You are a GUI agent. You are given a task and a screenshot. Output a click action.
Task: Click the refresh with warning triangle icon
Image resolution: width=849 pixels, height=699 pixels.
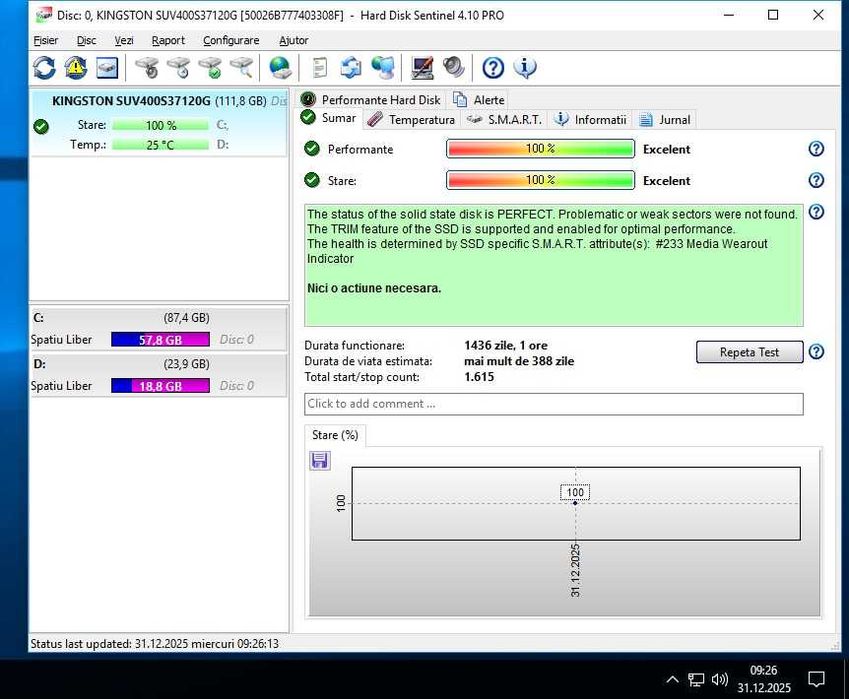click(76, 68)
